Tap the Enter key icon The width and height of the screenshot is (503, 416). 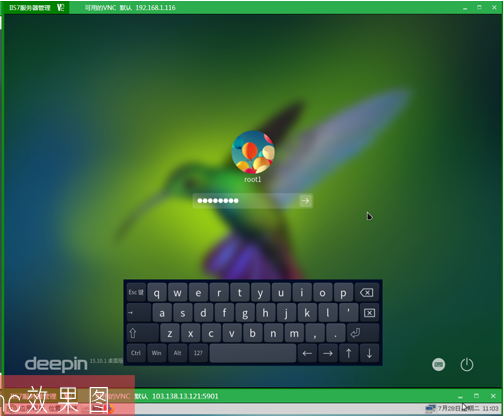coord(363,333)
